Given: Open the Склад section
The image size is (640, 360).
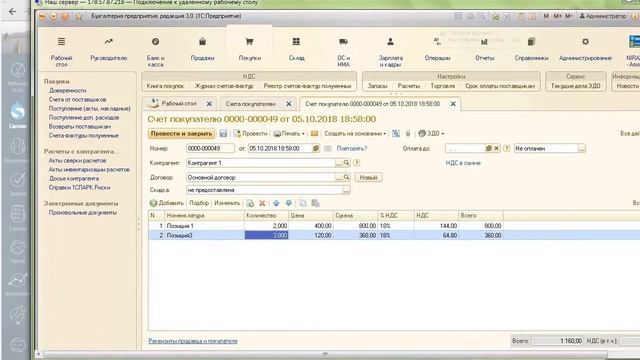Looking at the screenshot, I should click(x=296, y=49).
